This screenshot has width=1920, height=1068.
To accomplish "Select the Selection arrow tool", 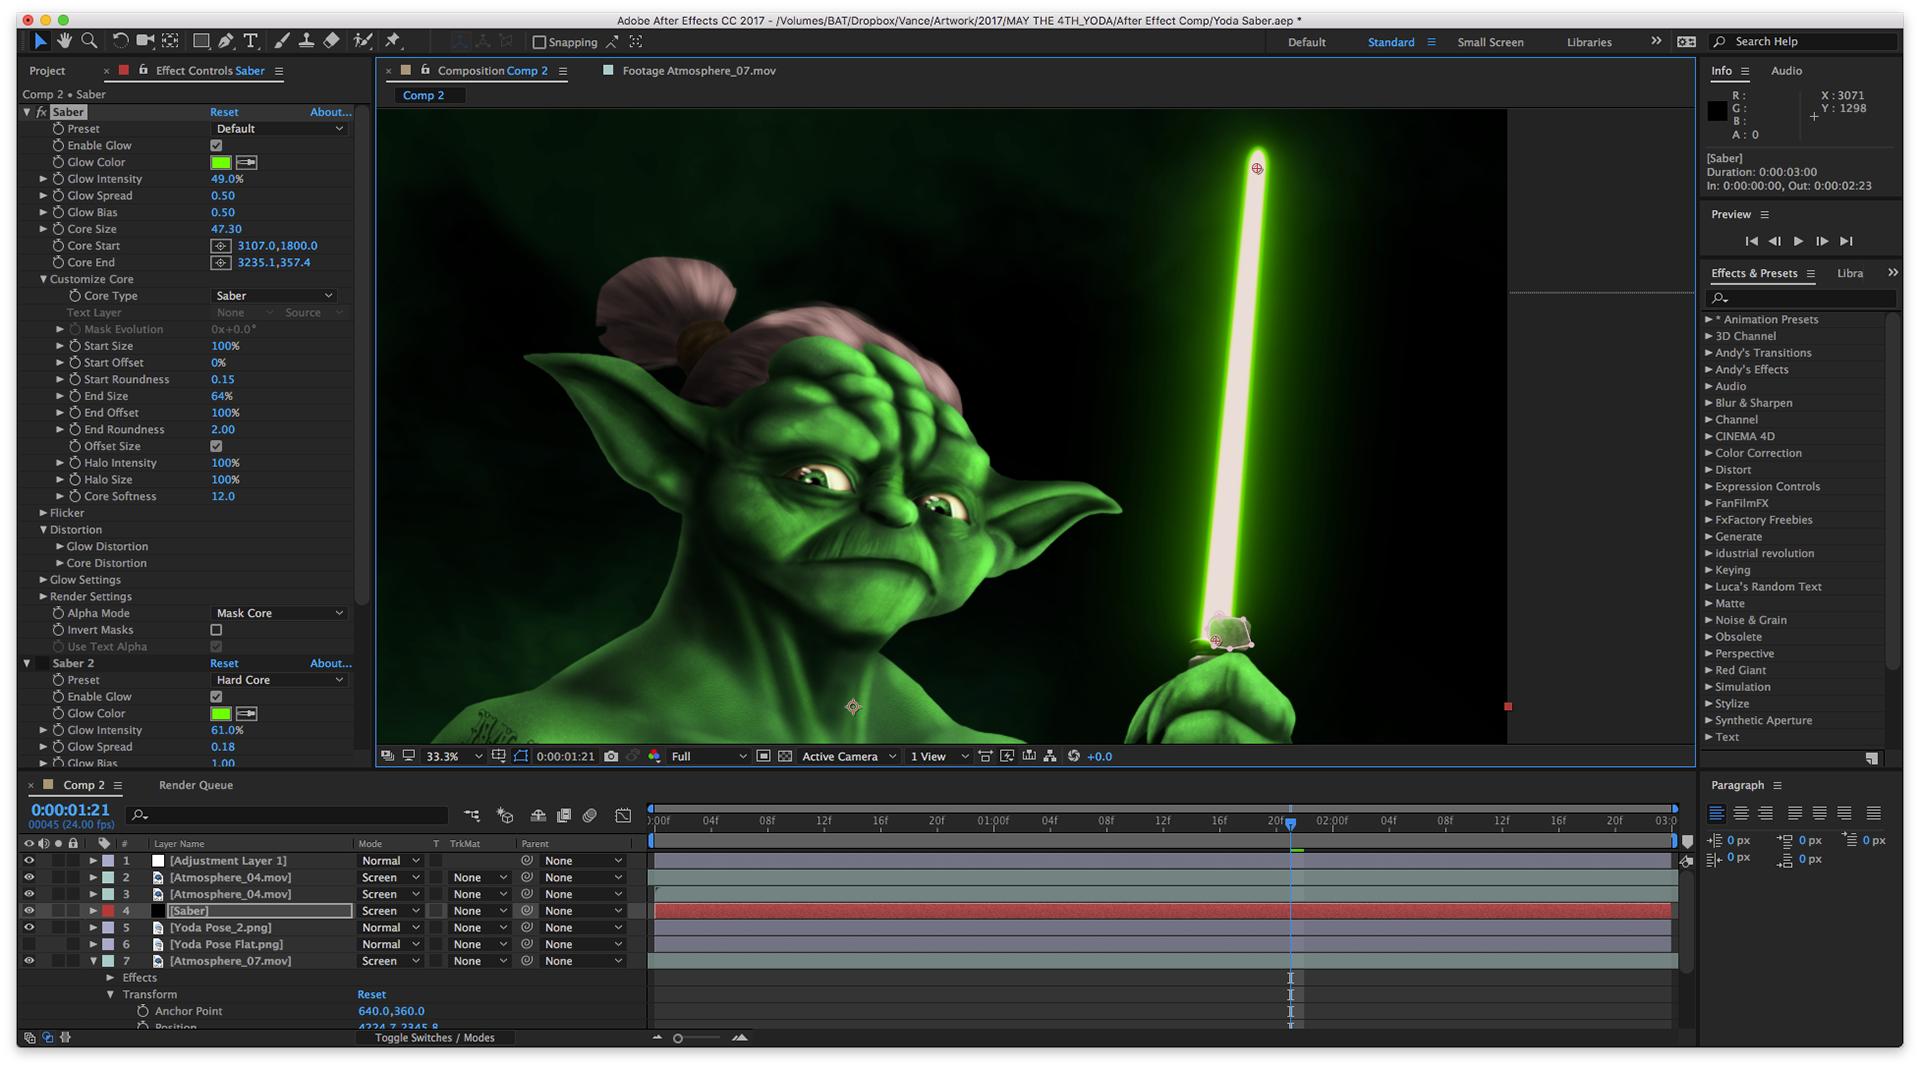I will click(40, 41).
